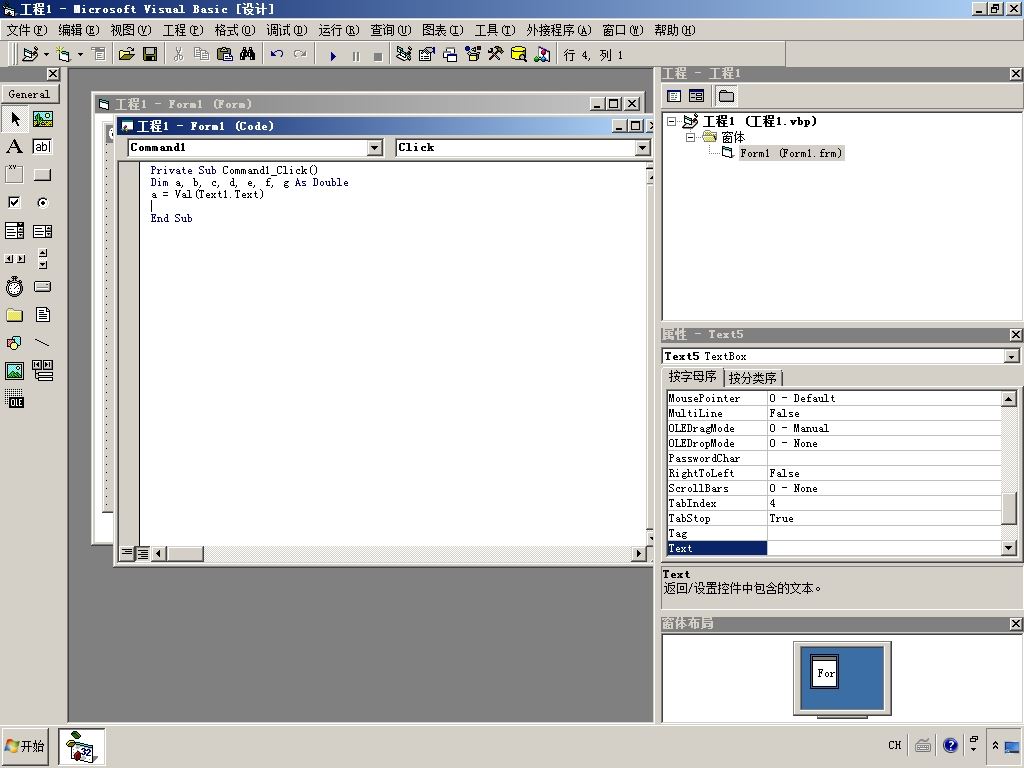Open the 调试(D) menu
The height and width of the screenshot is (768, 1024).
tap(287, 30)
